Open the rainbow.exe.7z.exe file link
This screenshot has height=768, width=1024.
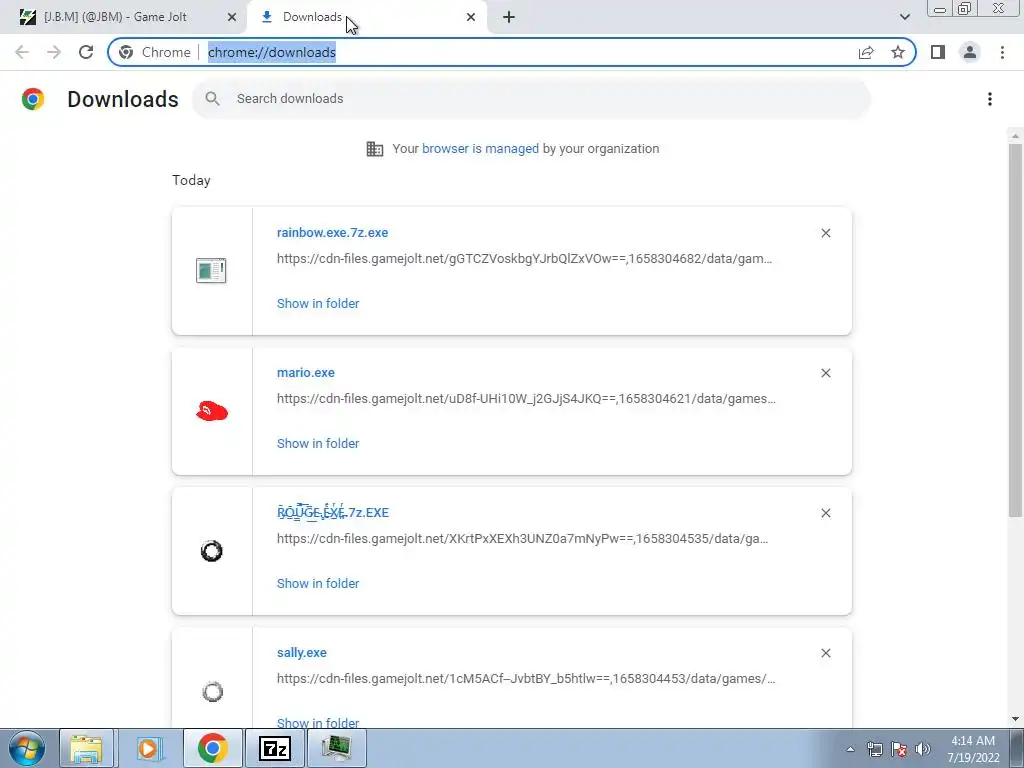pyautogui.click(x=332, y=232)
